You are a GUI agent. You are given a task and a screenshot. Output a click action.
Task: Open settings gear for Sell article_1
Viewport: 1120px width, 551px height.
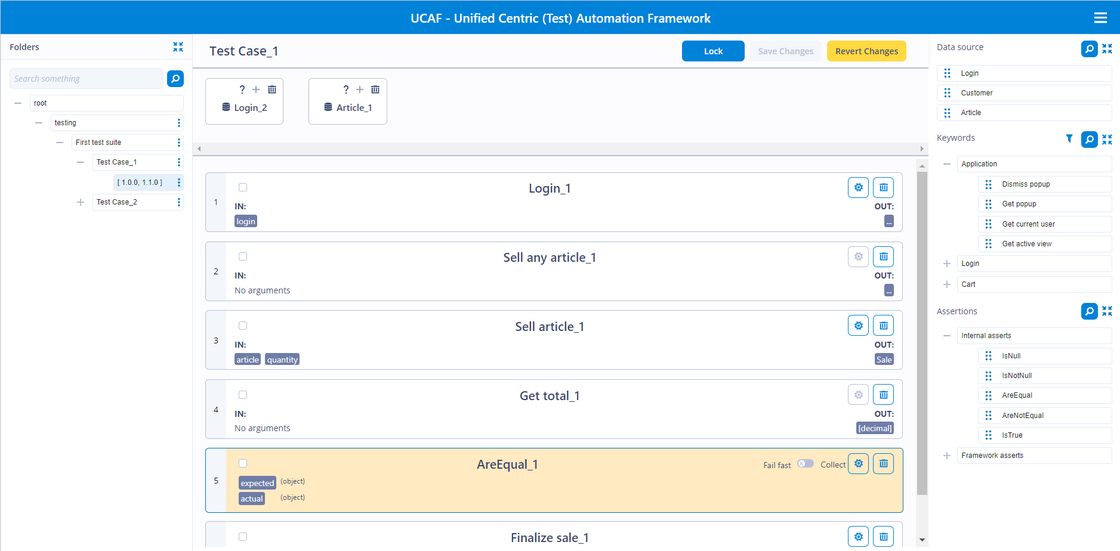coord(859,326)
